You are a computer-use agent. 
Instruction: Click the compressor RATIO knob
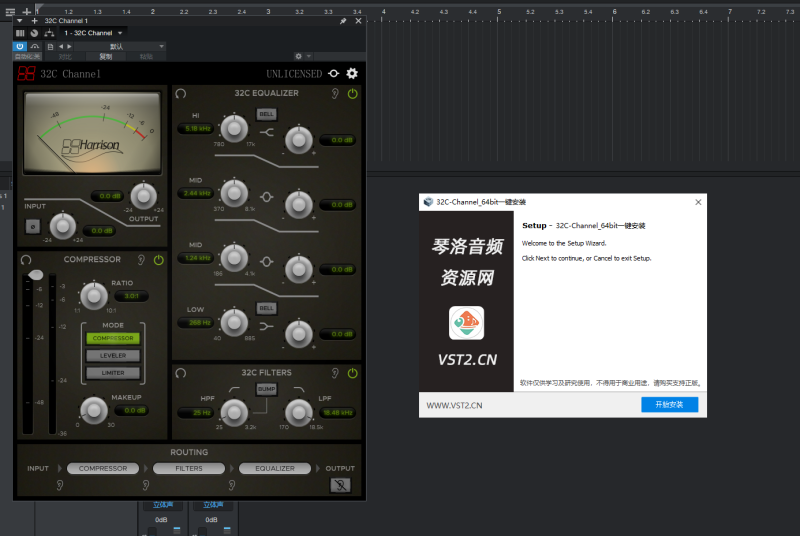tap(93, 294)
